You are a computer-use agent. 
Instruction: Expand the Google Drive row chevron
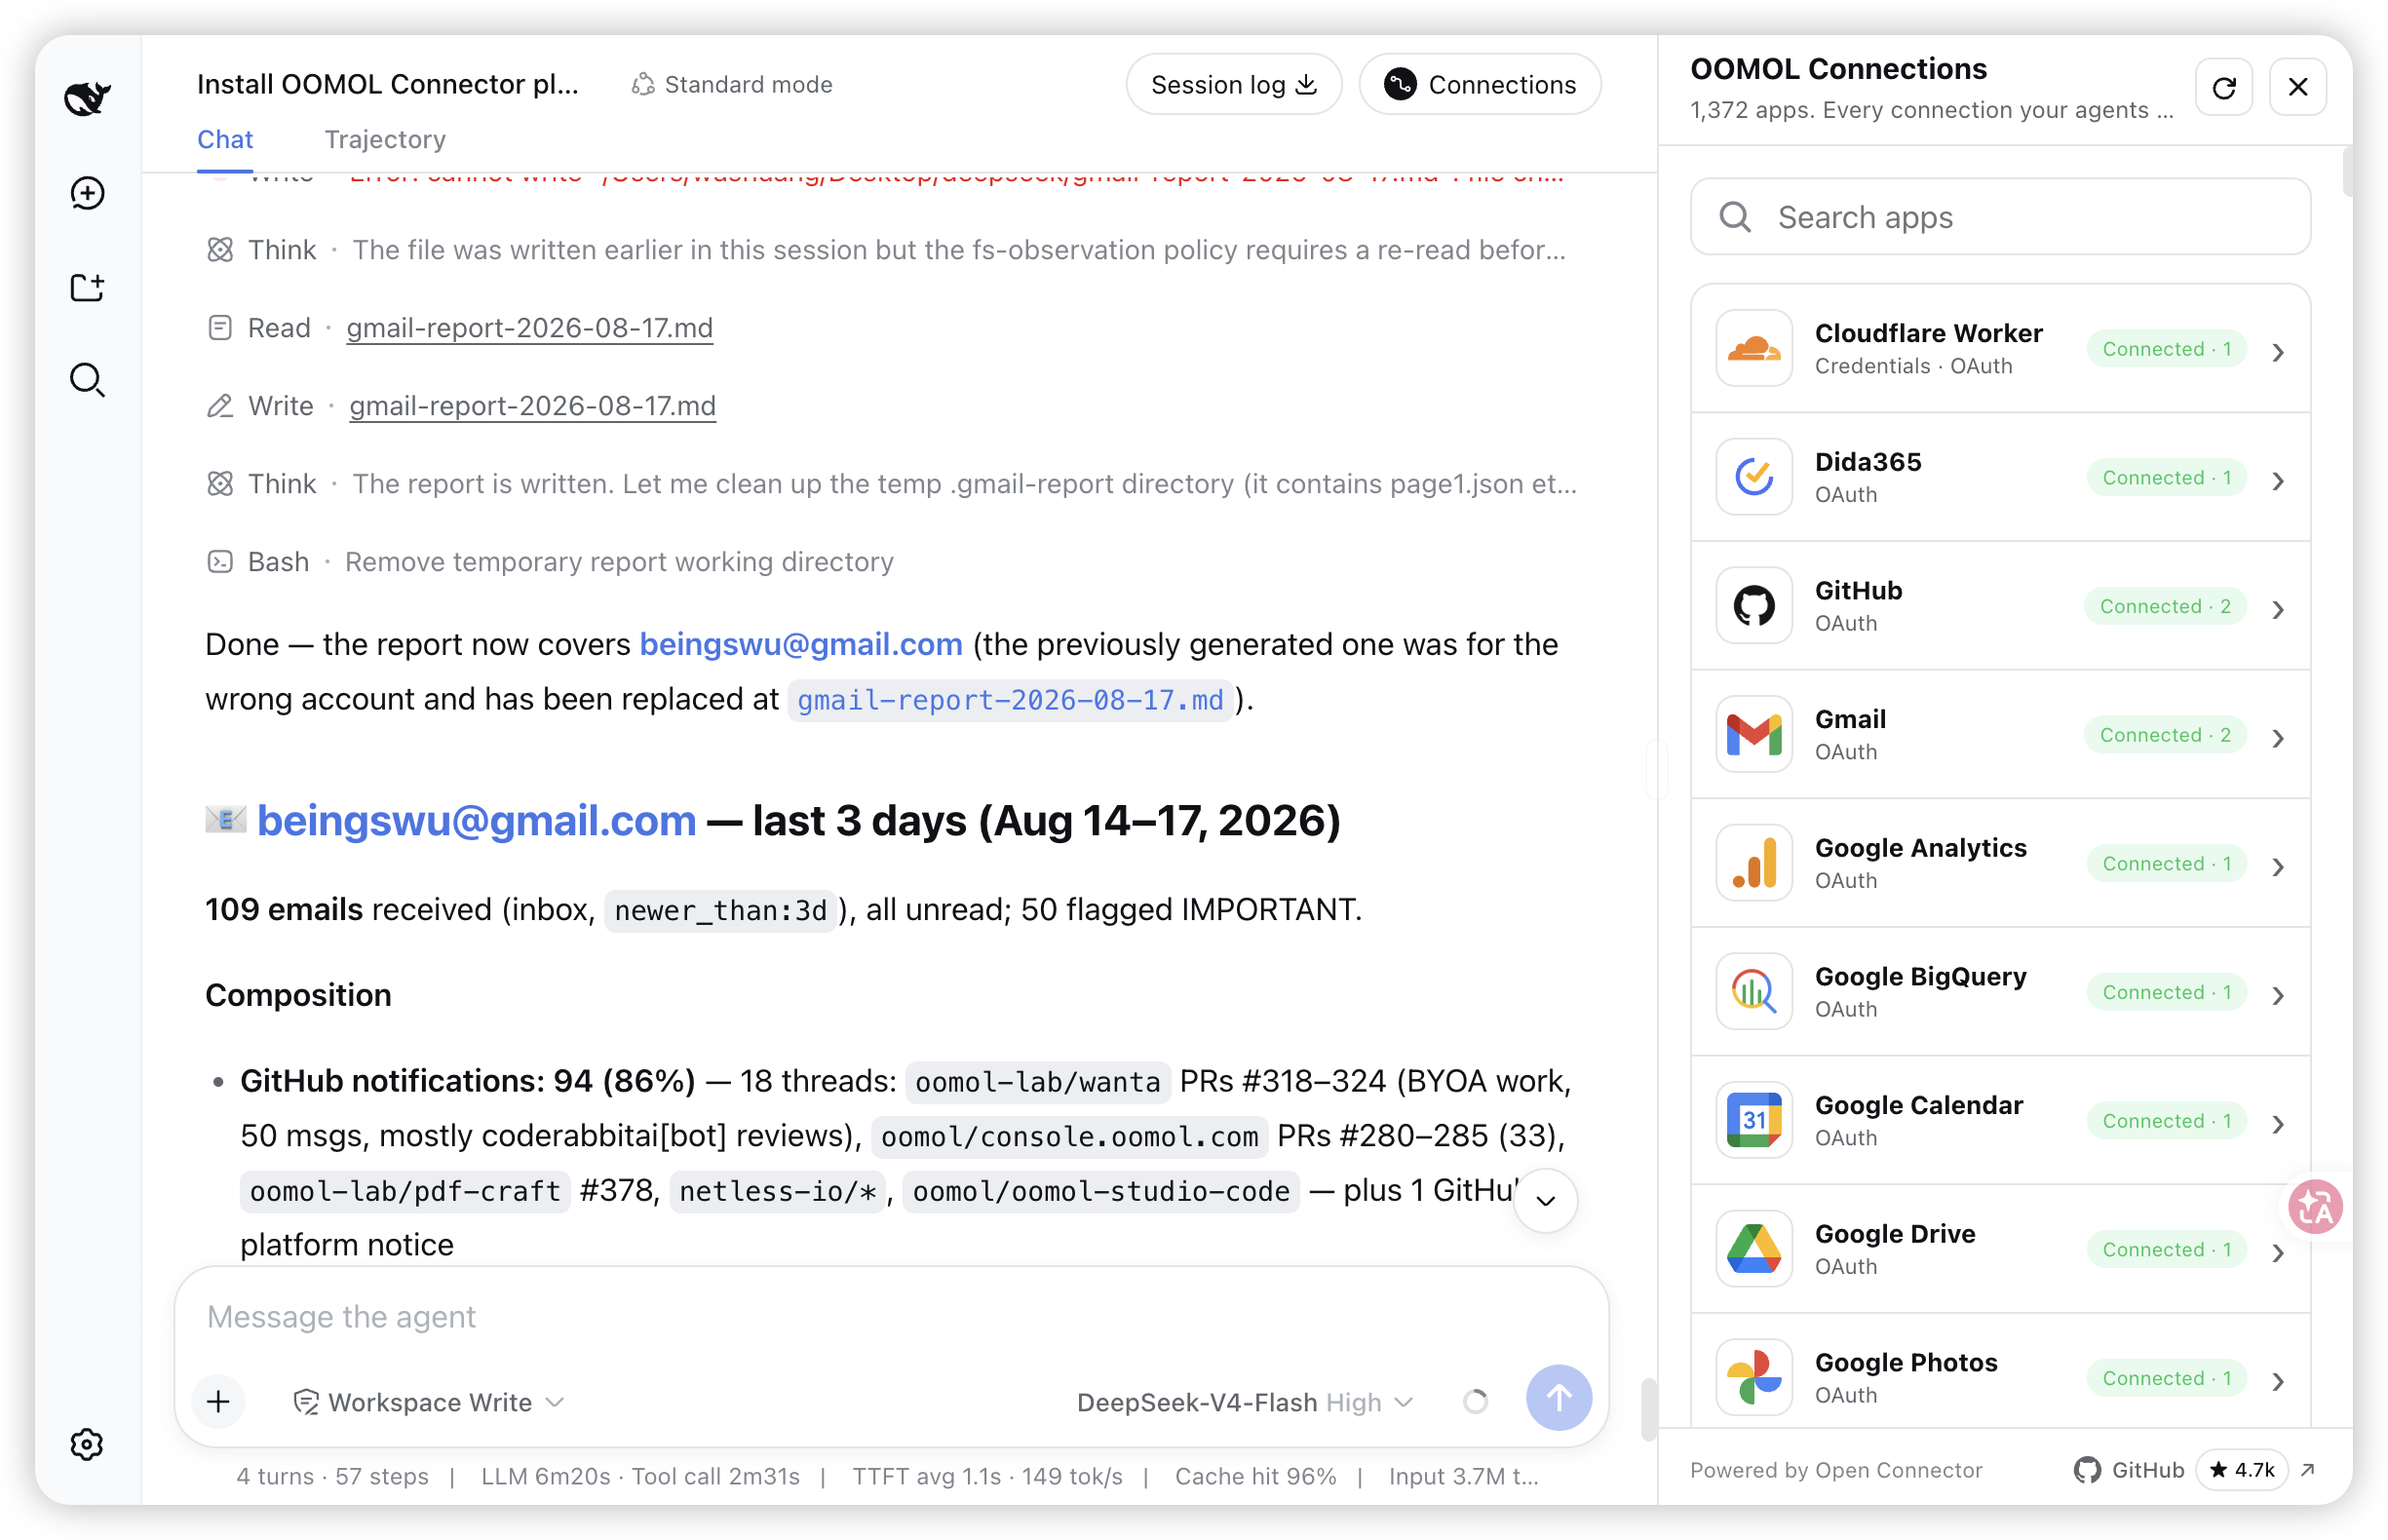[2278, 1253]
